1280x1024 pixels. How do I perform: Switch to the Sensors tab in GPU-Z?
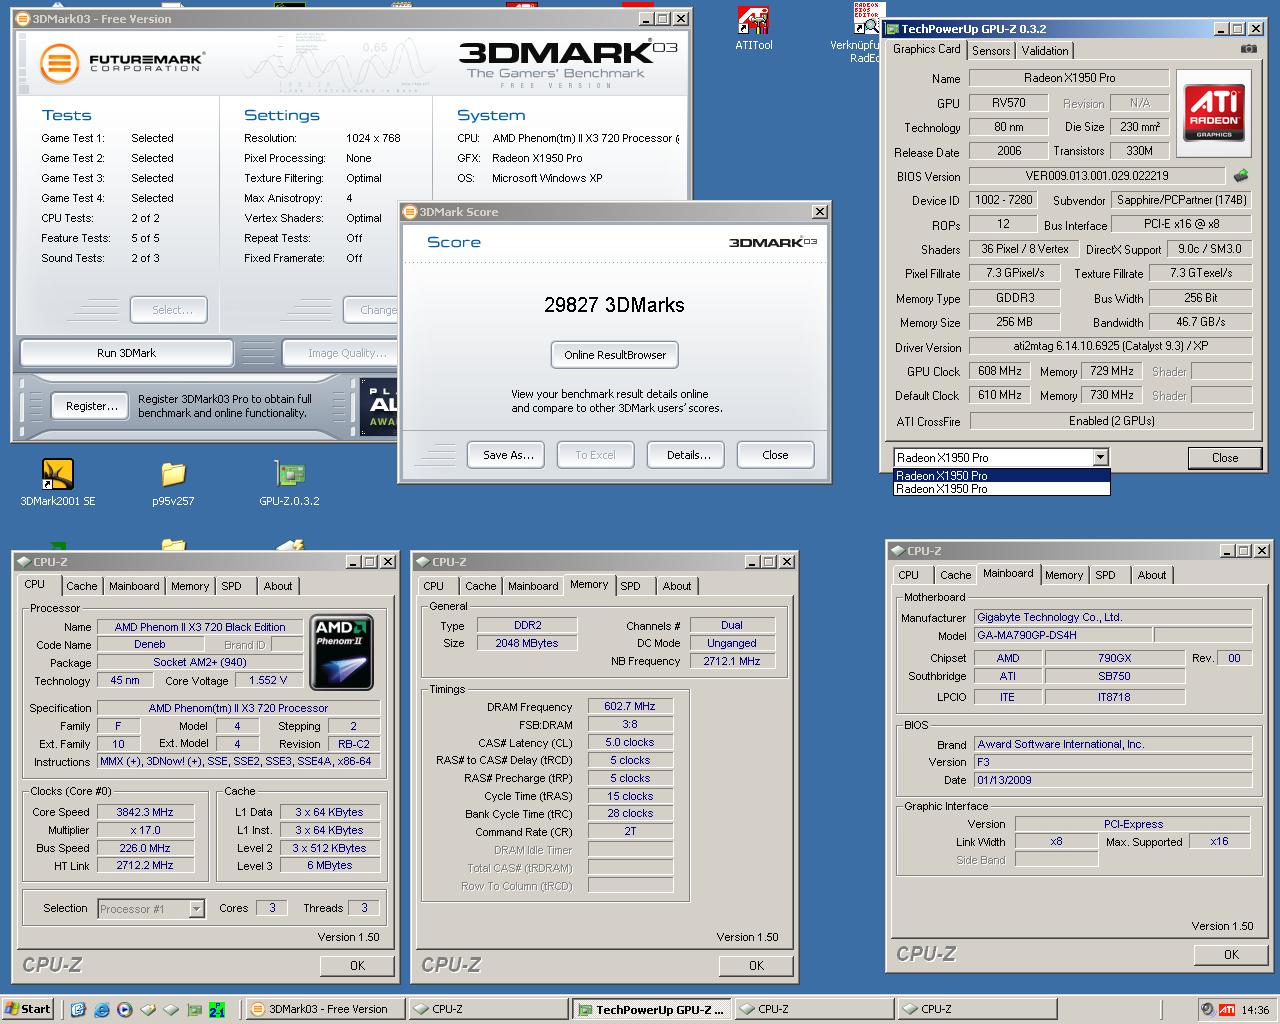tap(991, 50)
